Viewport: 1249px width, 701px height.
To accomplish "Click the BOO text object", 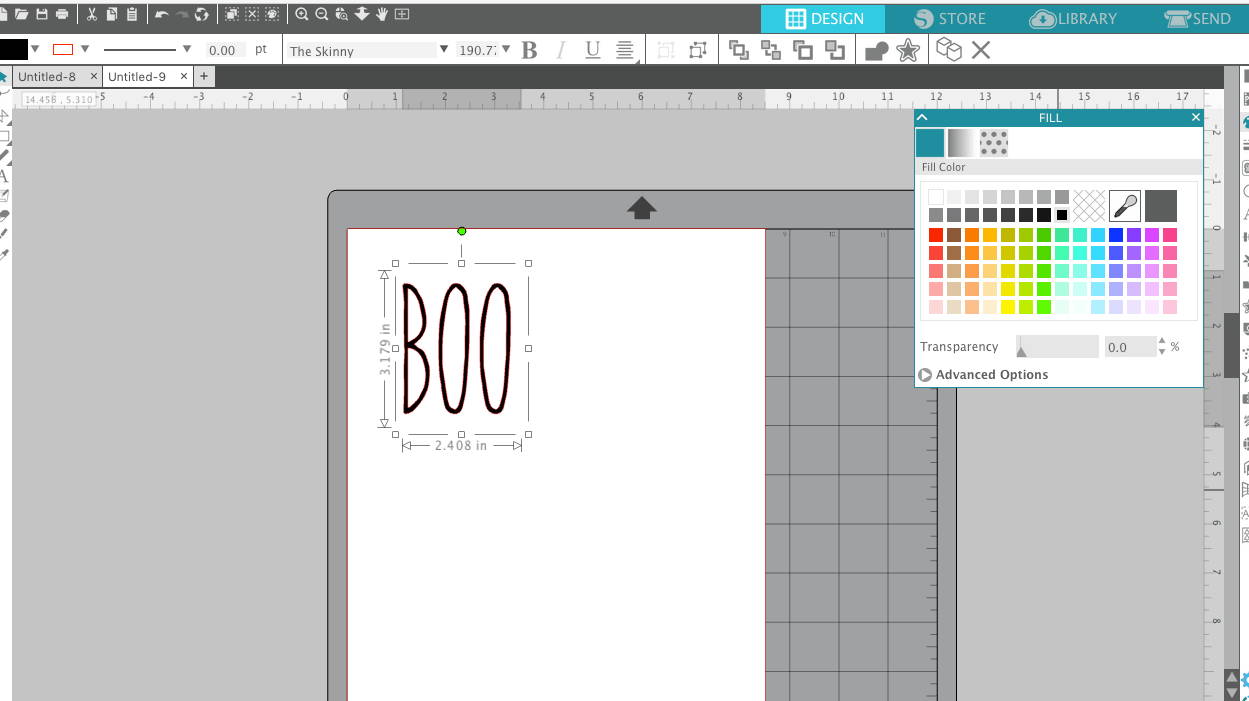I will point(457,347).
